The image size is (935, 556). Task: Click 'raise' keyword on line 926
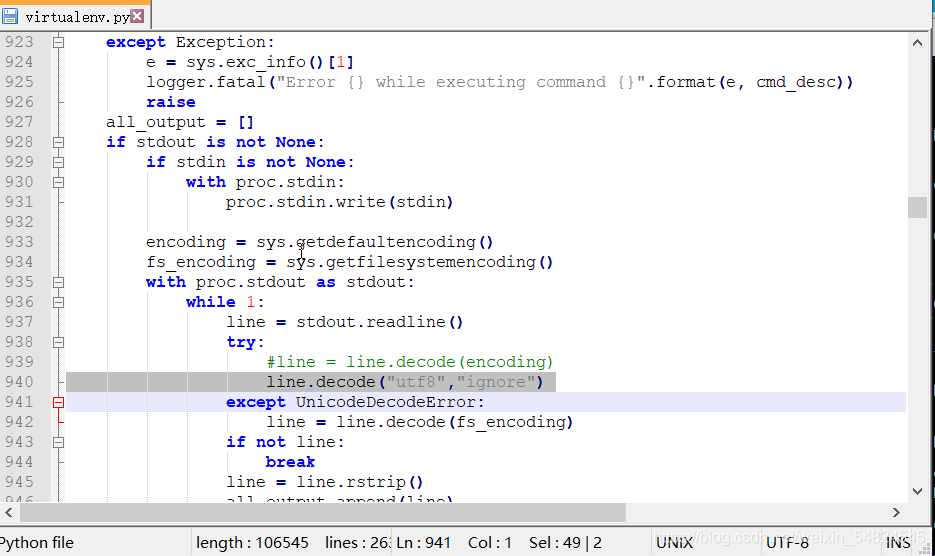(x=171, y=102)
